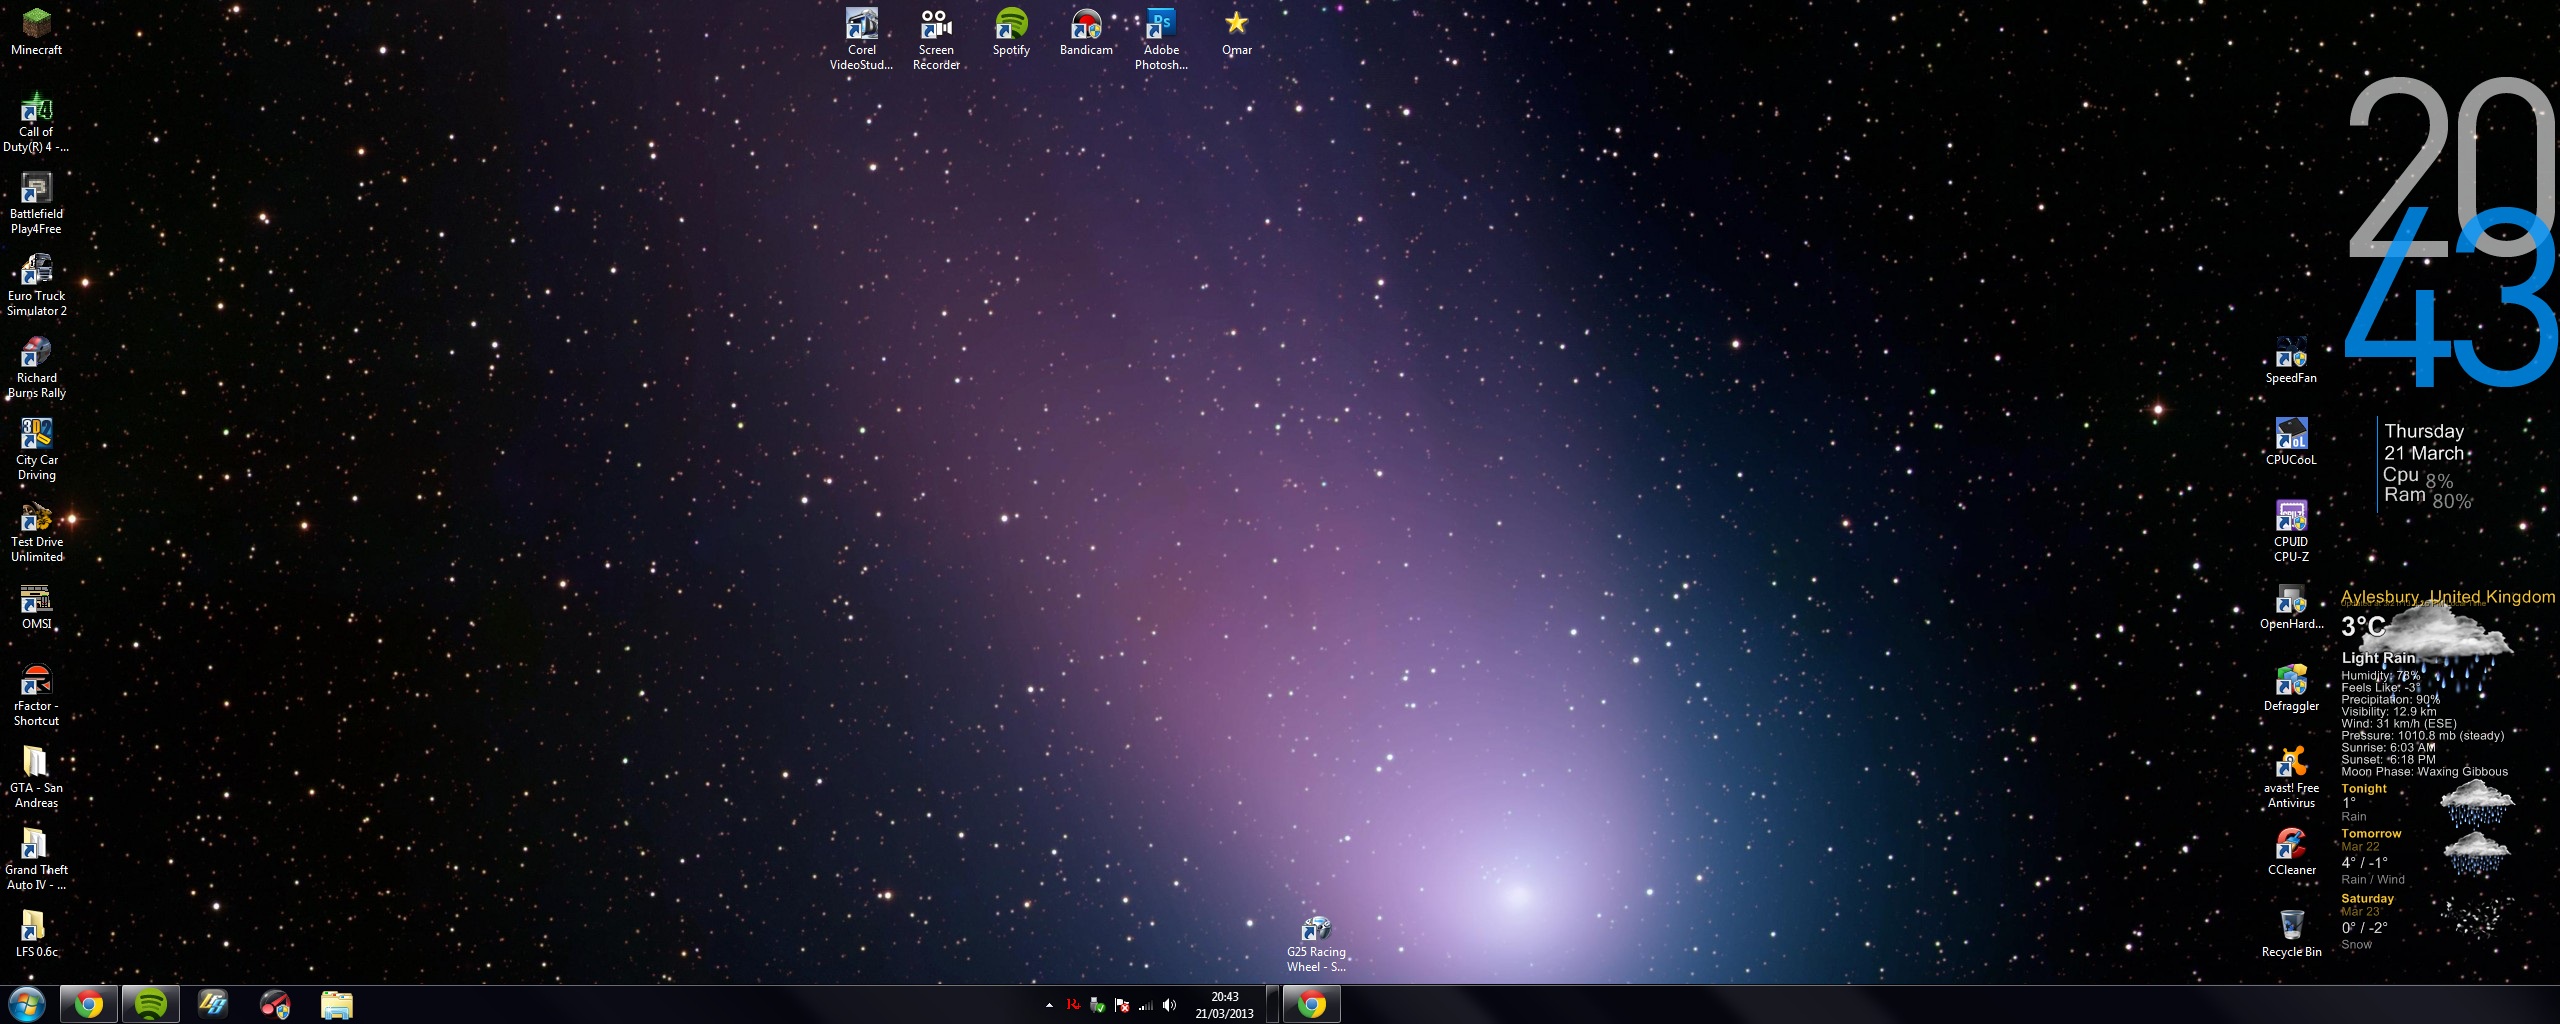Open the Windows Start menu orb
The image size is (2560, 1024).
click(x=26, y=1004)
